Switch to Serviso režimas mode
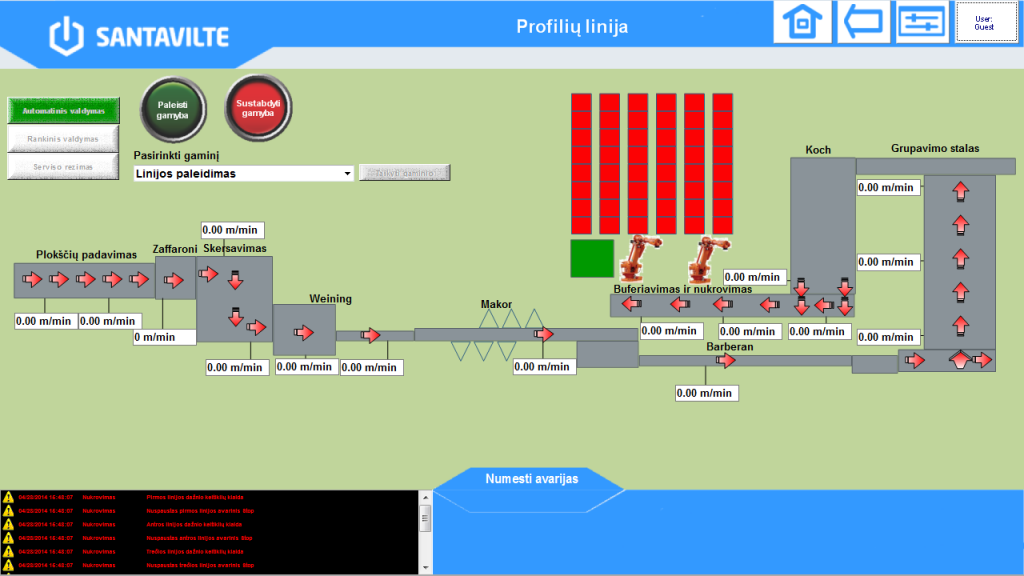This screenshot has height=576, width=1024. tap(63, 167)
